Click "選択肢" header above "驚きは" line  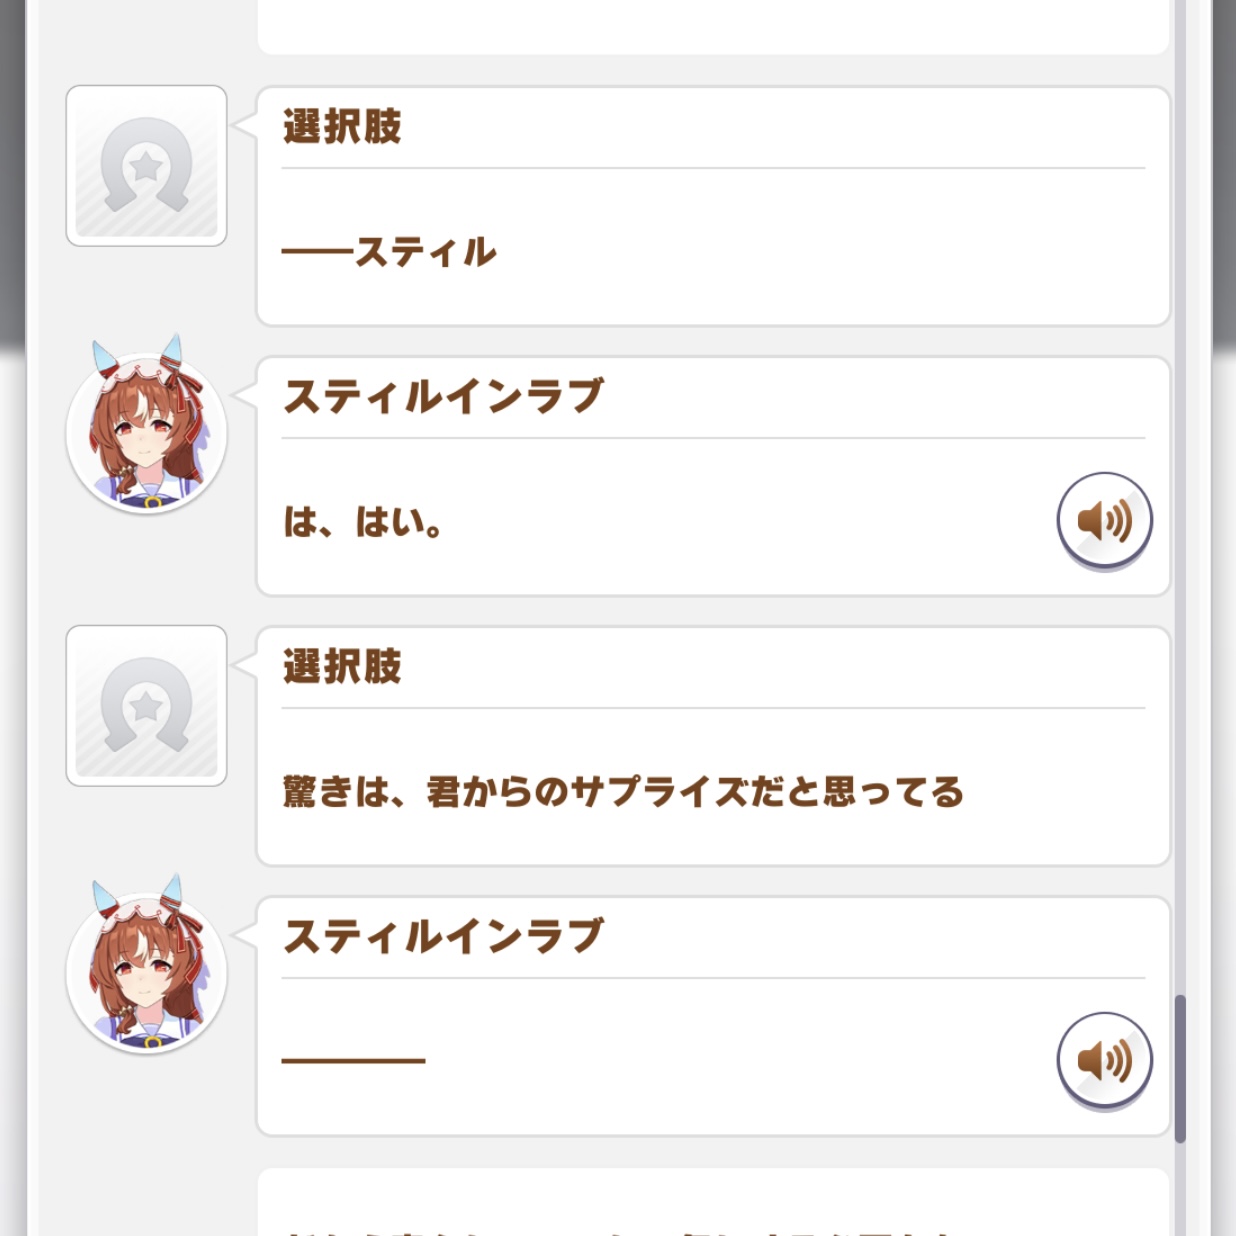pyautogui.click(x=342, y=667)
